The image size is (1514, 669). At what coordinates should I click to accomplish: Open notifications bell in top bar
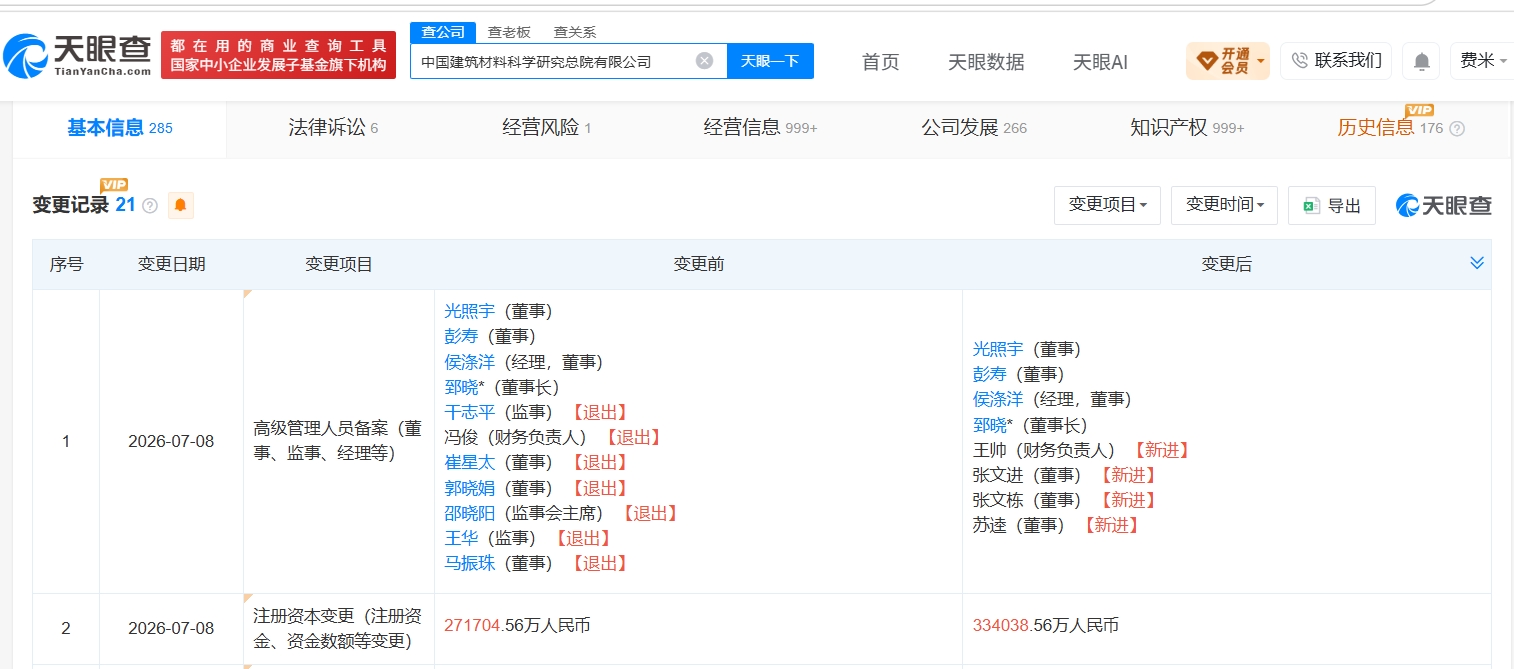(x=1421, y=61)
